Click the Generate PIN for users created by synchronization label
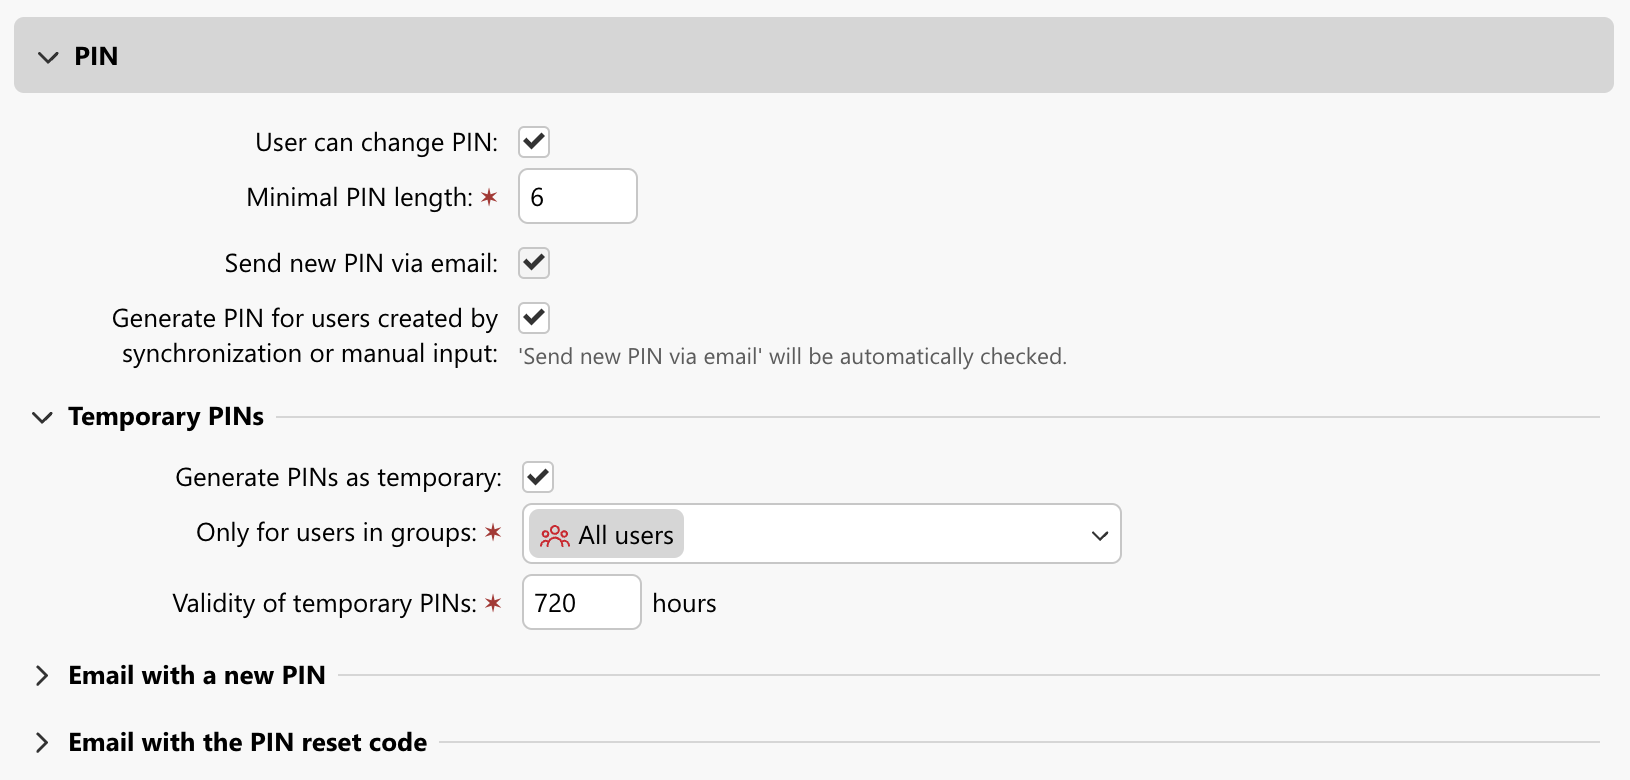 pos(305,335)
